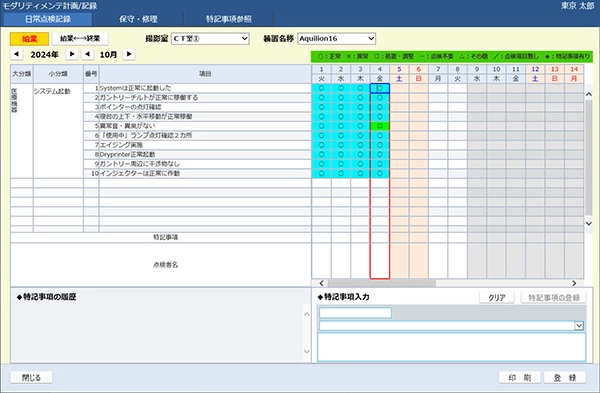
Task: Click day 14 column header
Action: [x=574, y=74]
